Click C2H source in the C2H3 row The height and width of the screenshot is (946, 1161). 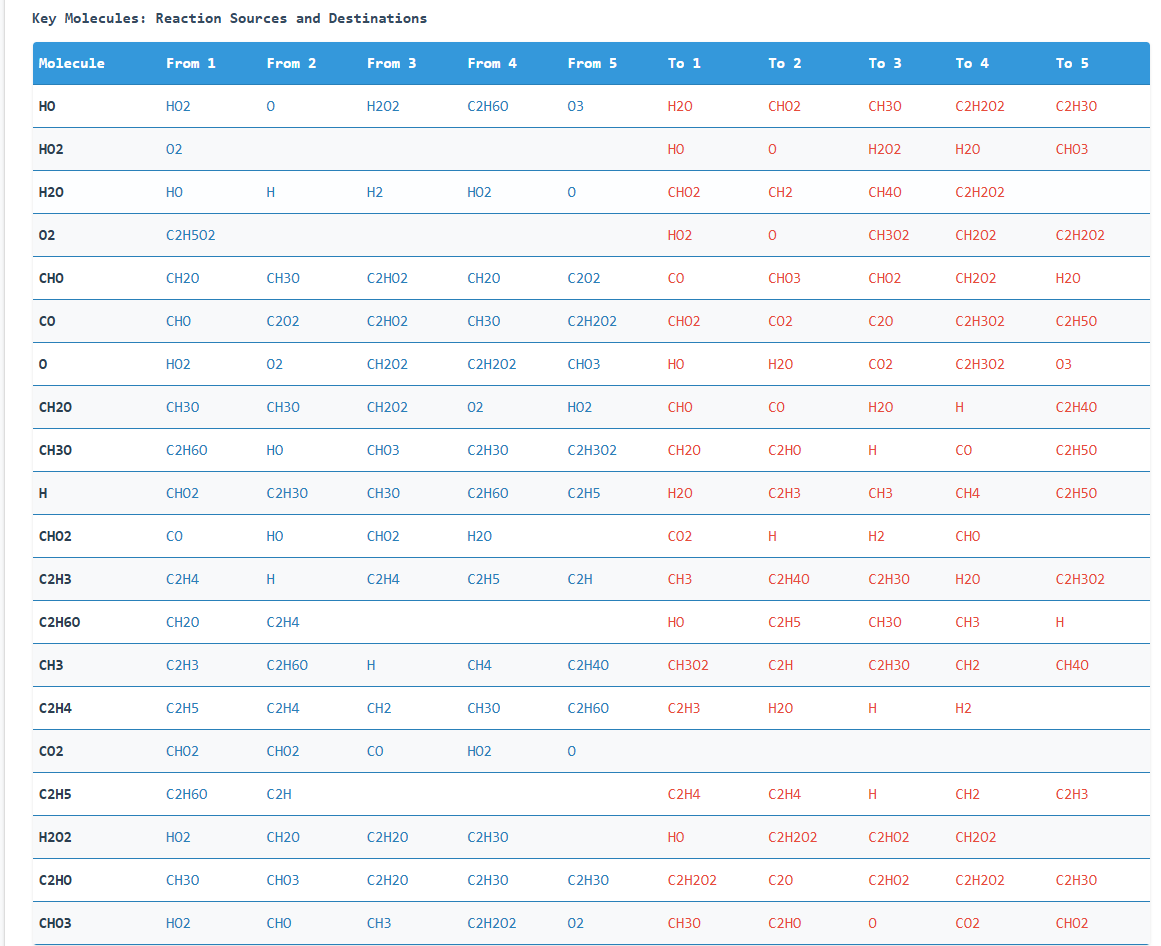pyautogui.click(x=580, y=579)
